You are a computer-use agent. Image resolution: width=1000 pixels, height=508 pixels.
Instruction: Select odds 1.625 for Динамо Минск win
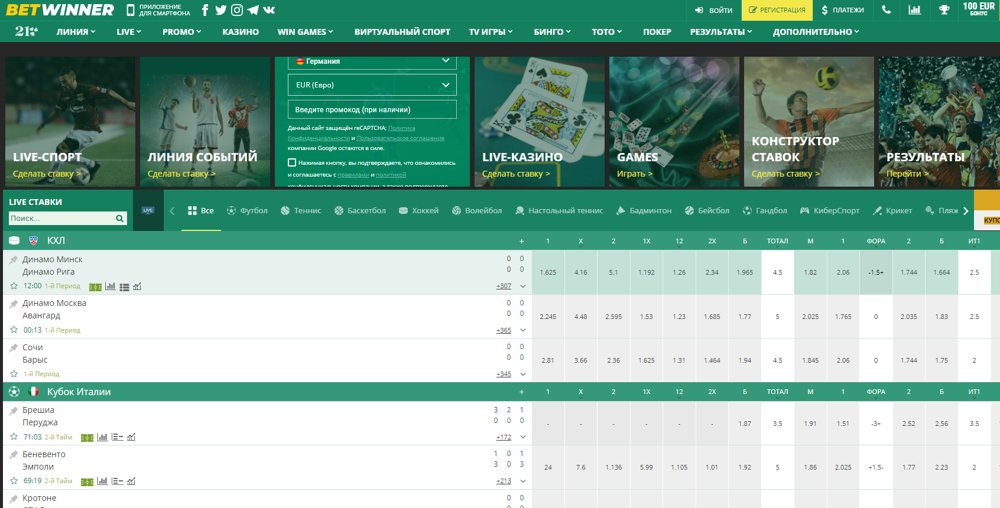pos(548,272)
